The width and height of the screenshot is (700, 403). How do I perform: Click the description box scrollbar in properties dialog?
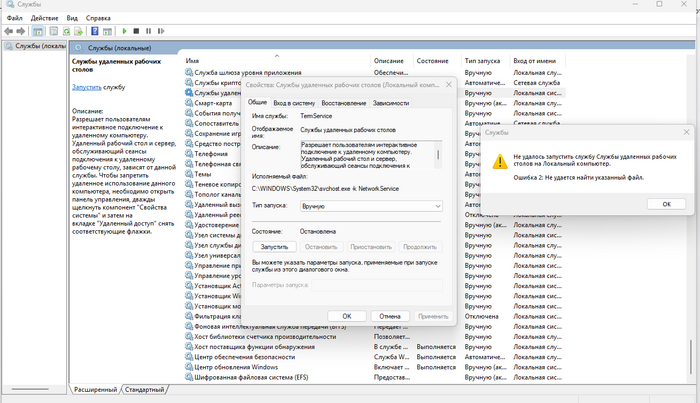pos(438,155)
